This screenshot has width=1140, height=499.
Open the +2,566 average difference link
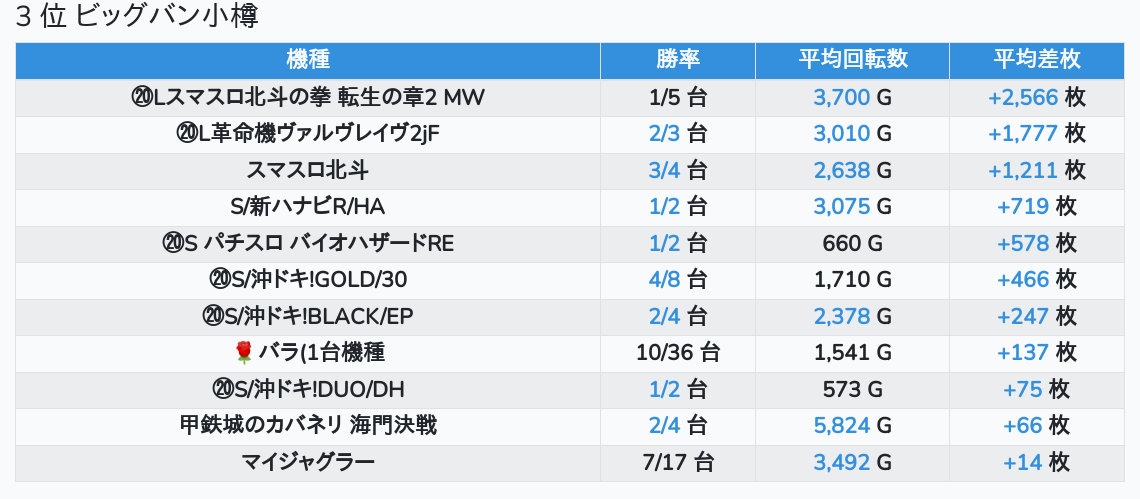[x=1022, y=97]
